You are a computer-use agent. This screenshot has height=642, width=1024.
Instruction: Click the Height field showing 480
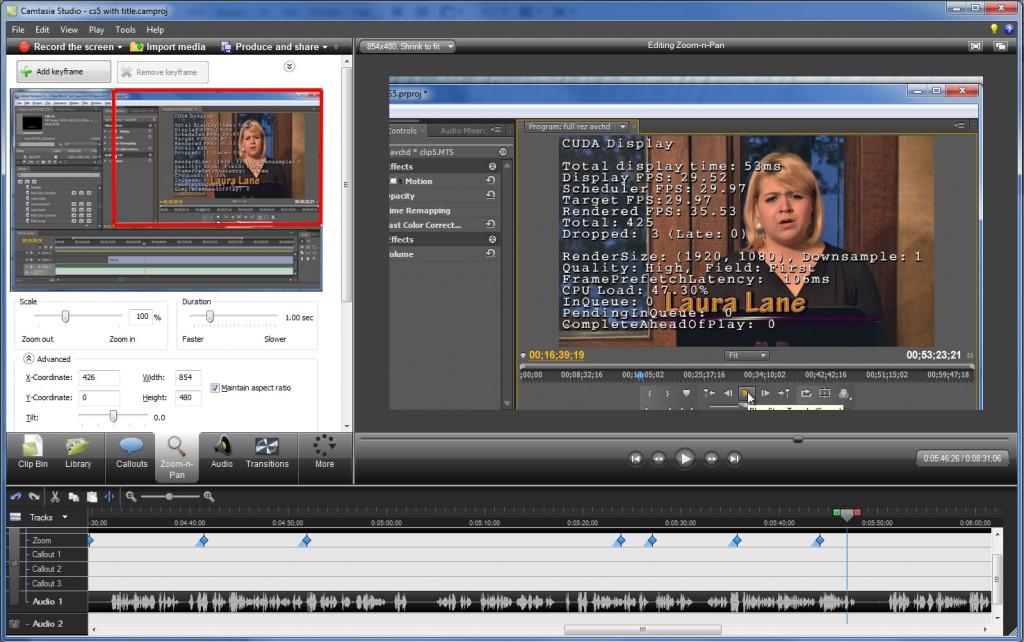(x=188, y=397)
